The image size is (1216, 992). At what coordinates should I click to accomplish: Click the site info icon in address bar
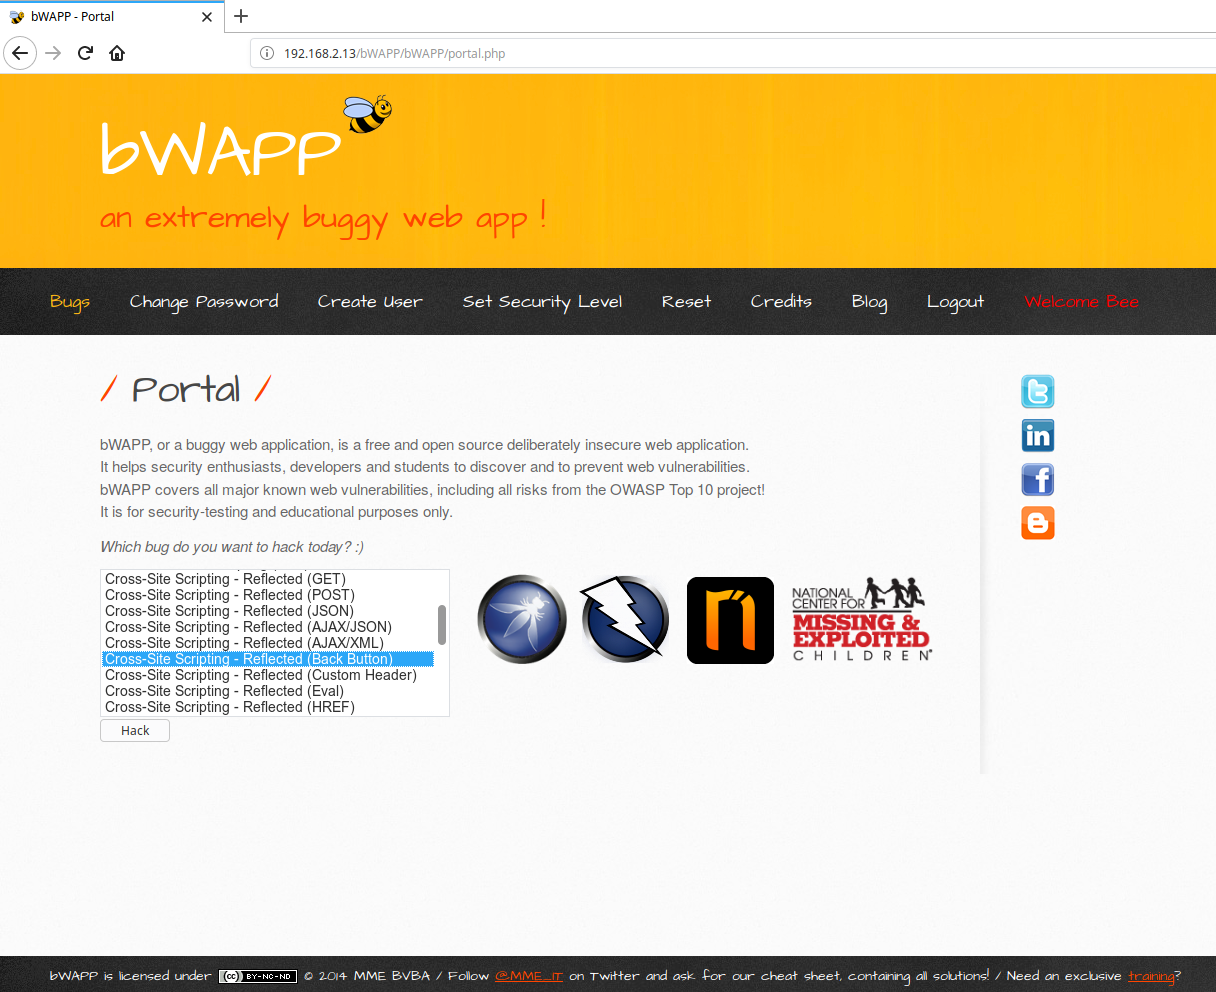pos(267,53)
